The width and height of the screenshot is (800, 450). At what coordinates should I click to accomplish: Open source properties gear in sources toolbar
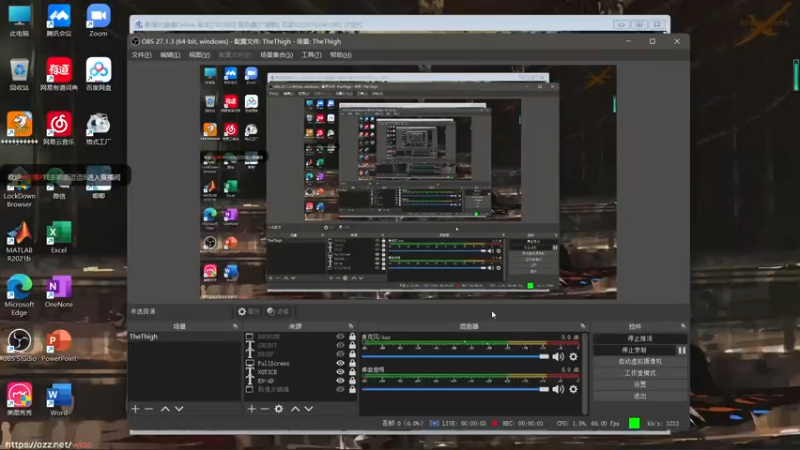coord(279,409)
